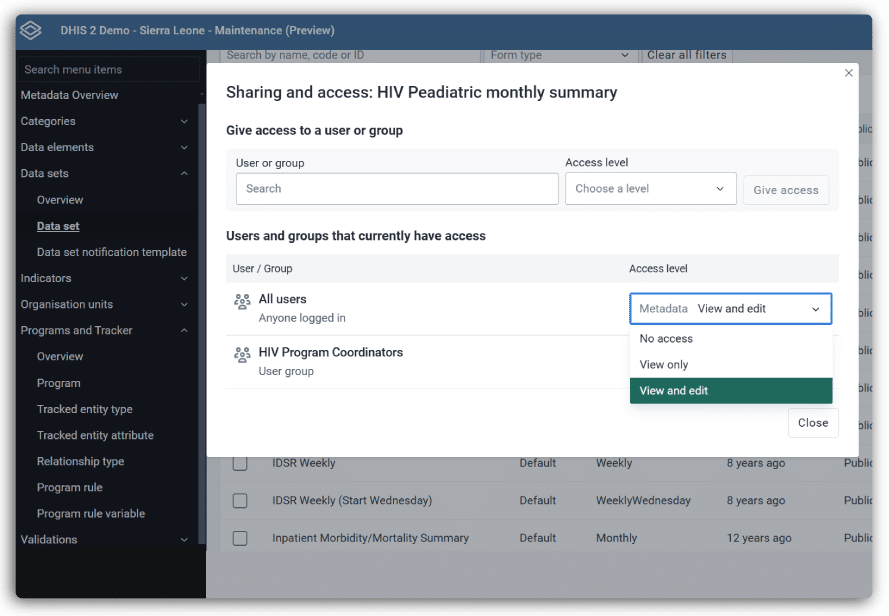Expand the Data elements menu section
889x616 pixels.
[184, 147]
